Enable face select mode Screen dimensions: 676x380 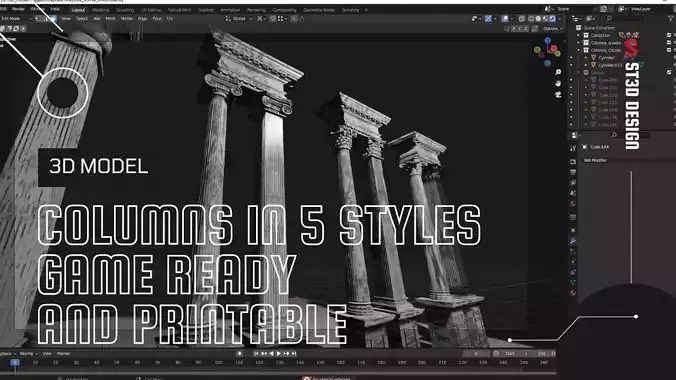(53, 19)
